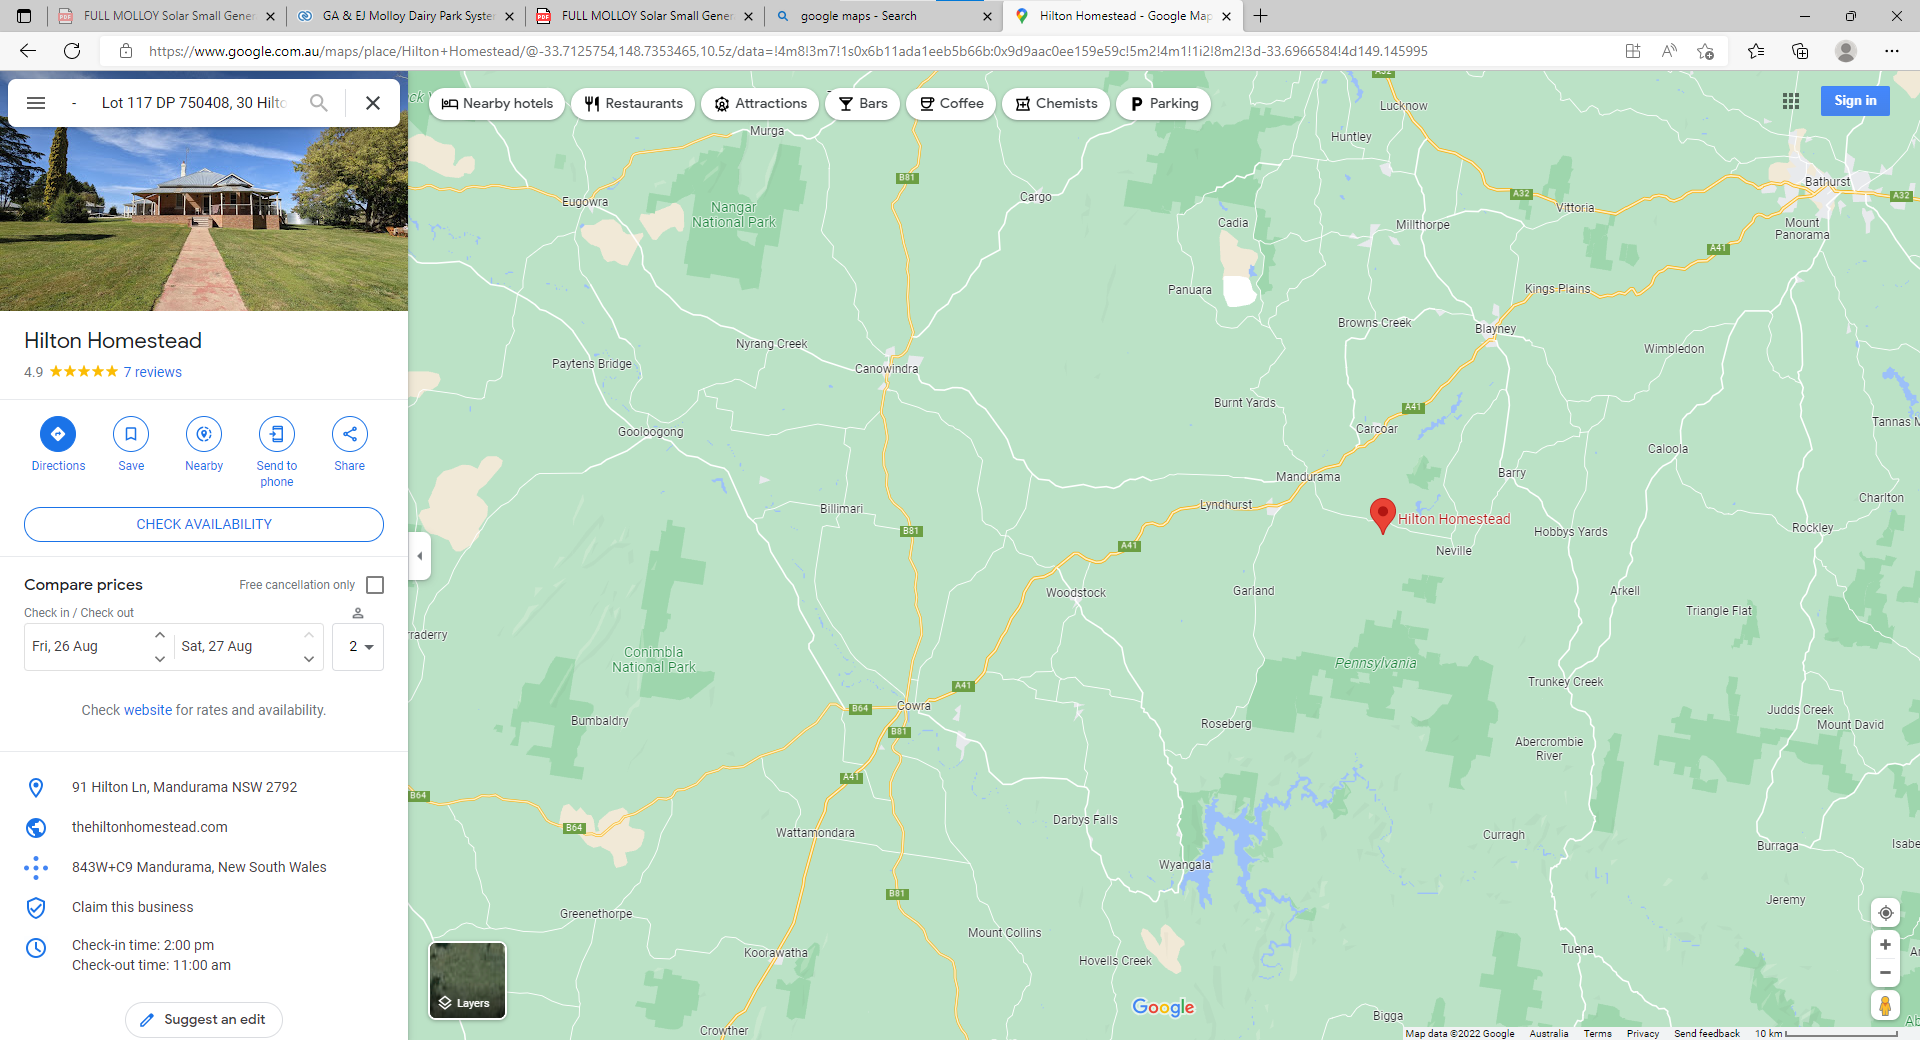The image size is (1920, 1040).
Task: Click the Directions icon
Action: point(58,434)
